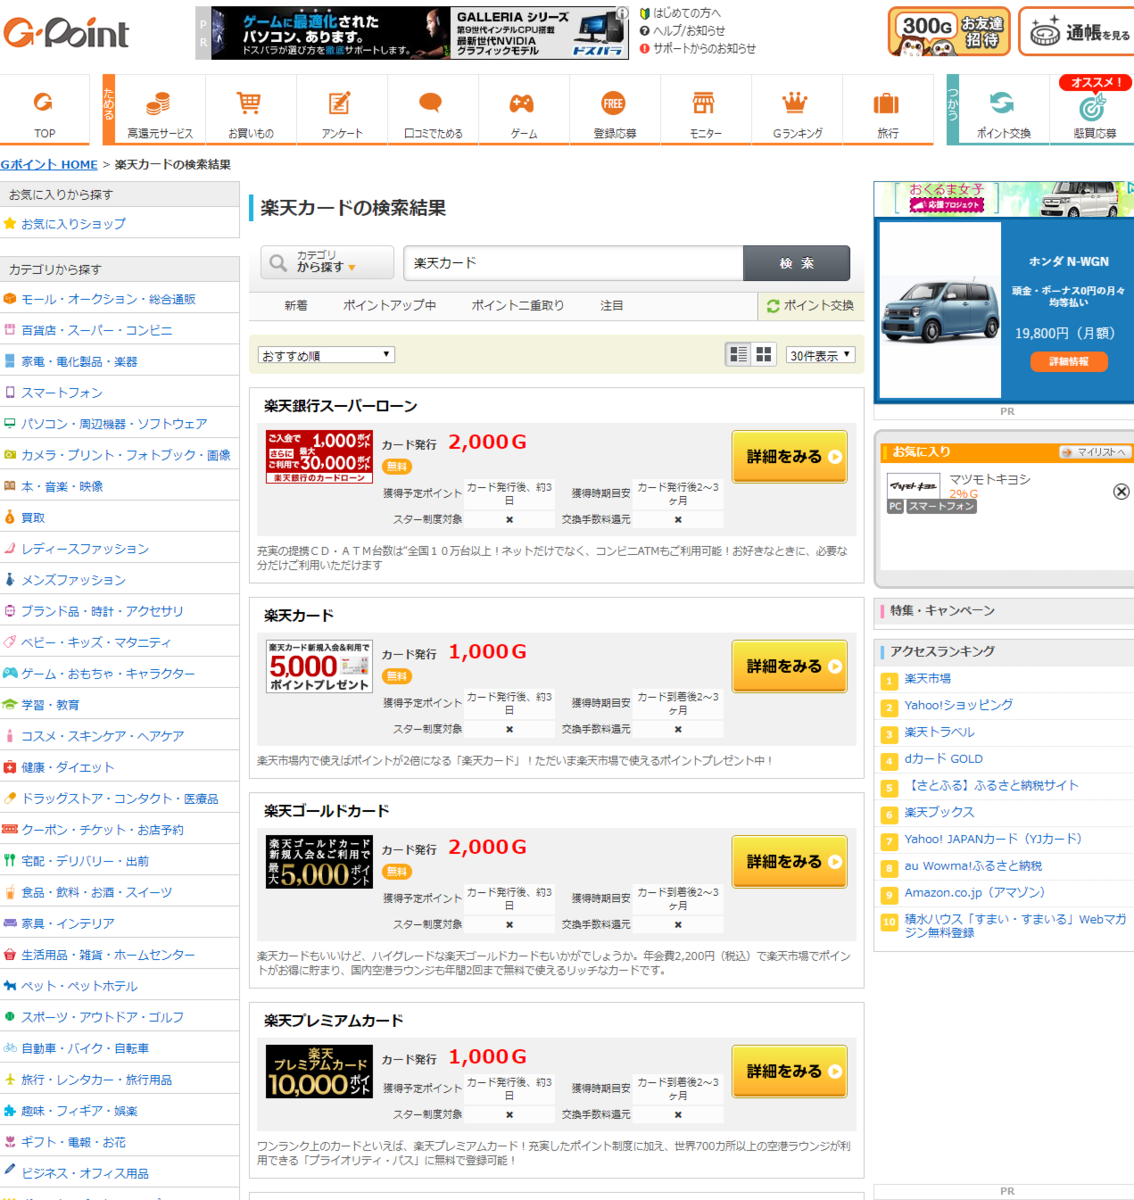
Task: Open 登録応募 FREE icon
Action: tap(613, 102)
